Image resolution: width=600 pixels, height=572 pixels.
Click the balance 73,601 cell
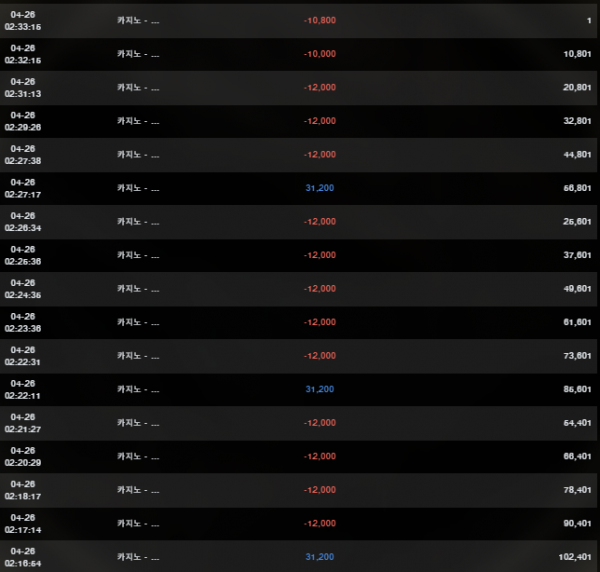577,355
